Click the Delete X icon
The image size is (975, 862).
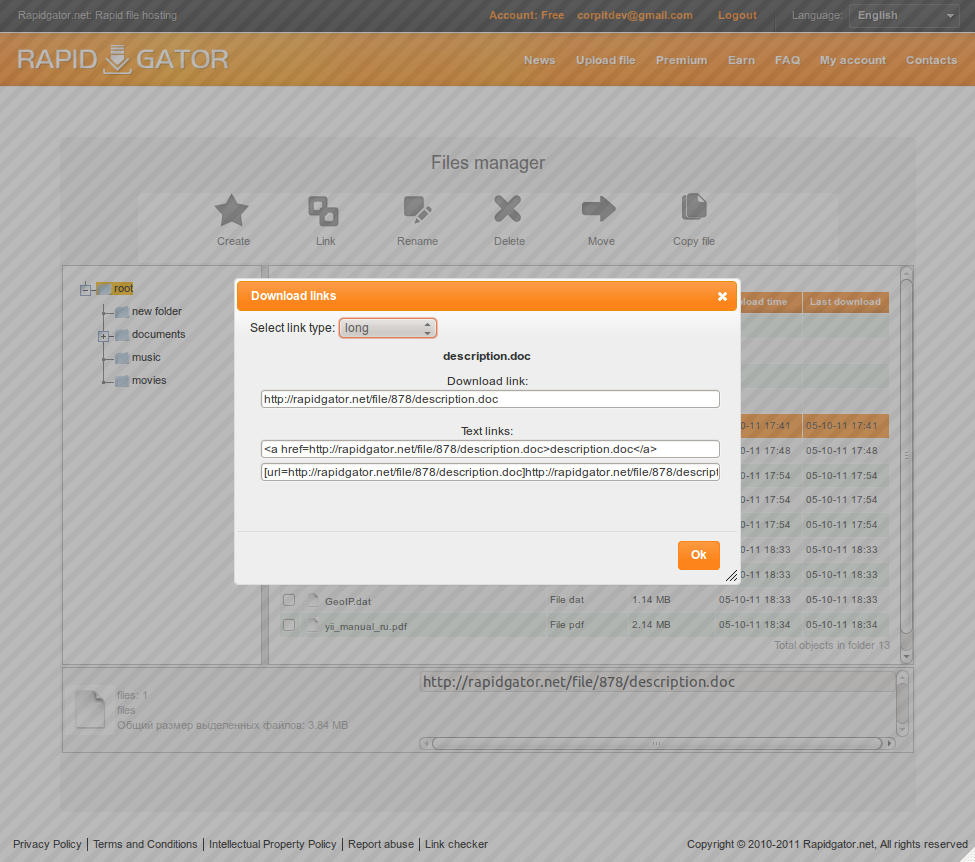tap(508, 209)
